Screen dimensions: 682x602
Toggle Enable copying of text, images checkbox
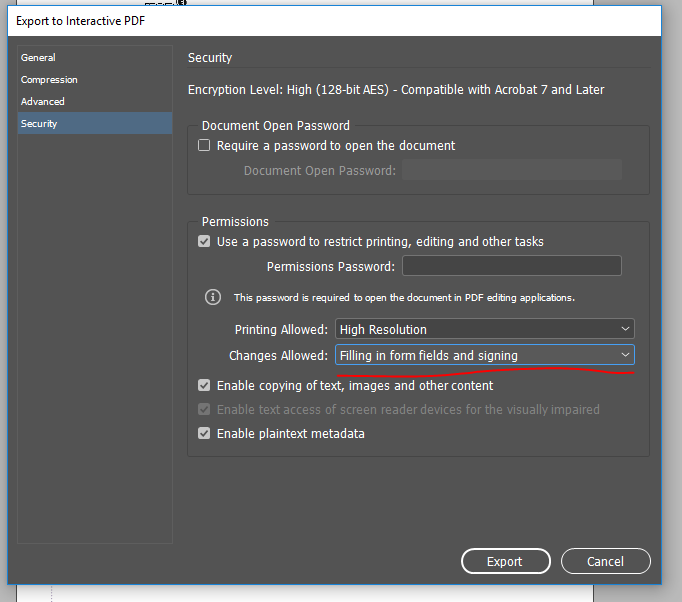pos(205,386)
